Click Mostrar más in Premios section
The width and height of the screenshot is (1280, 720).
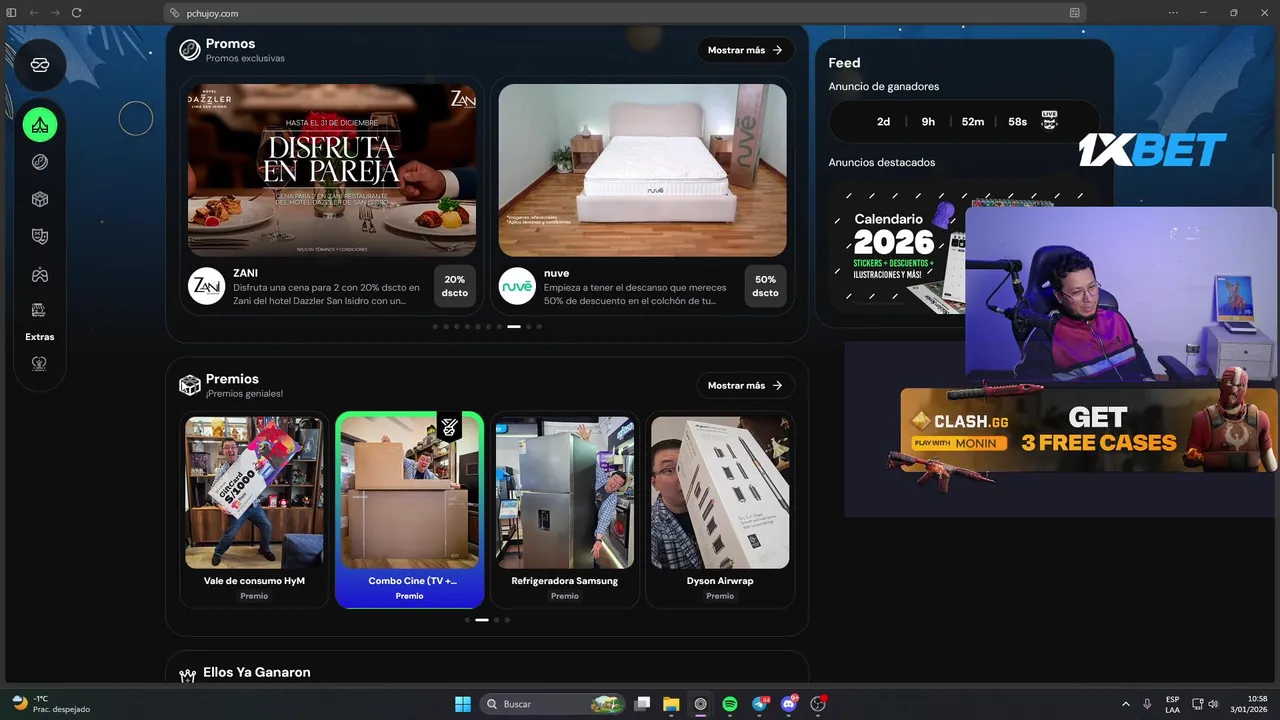point(745,385)
